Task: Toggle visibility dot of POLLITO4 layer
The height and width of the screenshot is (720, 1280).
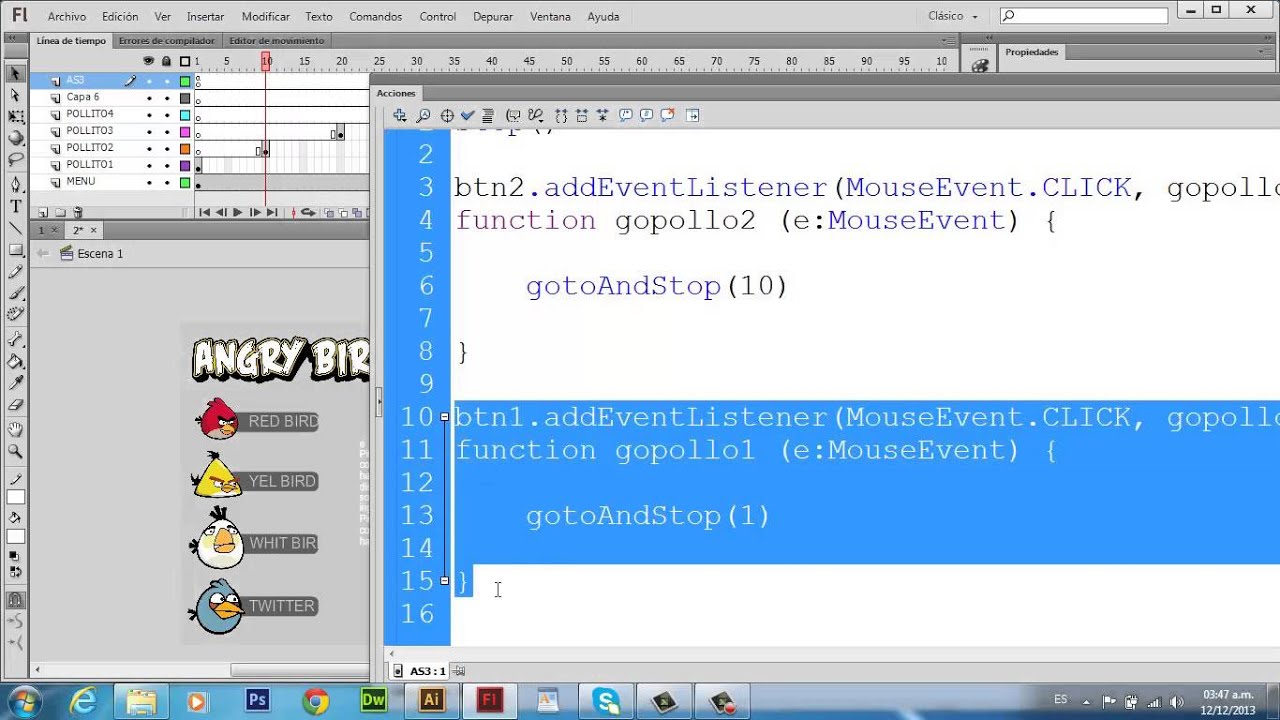Action: point(149,115)
